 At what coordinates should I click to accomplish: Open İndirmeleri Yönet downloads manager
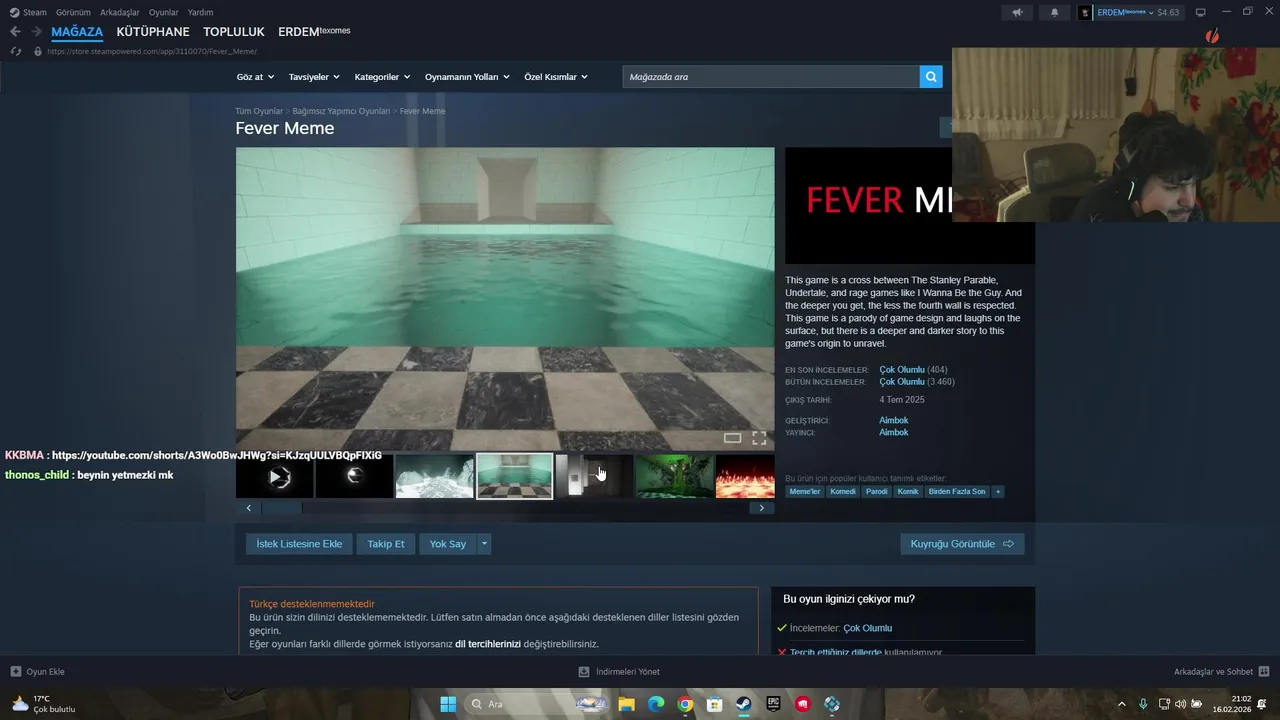click(x=619, y=672)
